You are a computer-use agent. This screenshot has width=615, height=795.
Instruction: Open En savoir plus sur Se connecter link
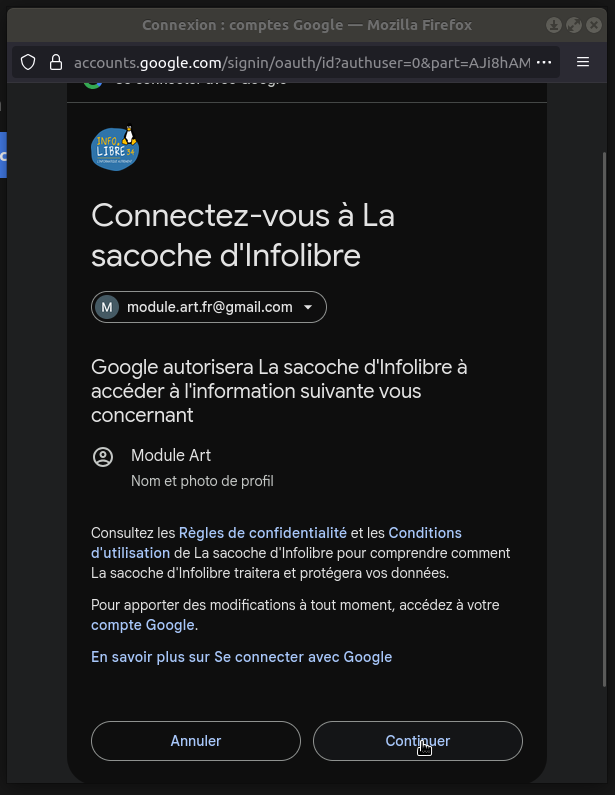pyautogui.click(x=241, y=657)
